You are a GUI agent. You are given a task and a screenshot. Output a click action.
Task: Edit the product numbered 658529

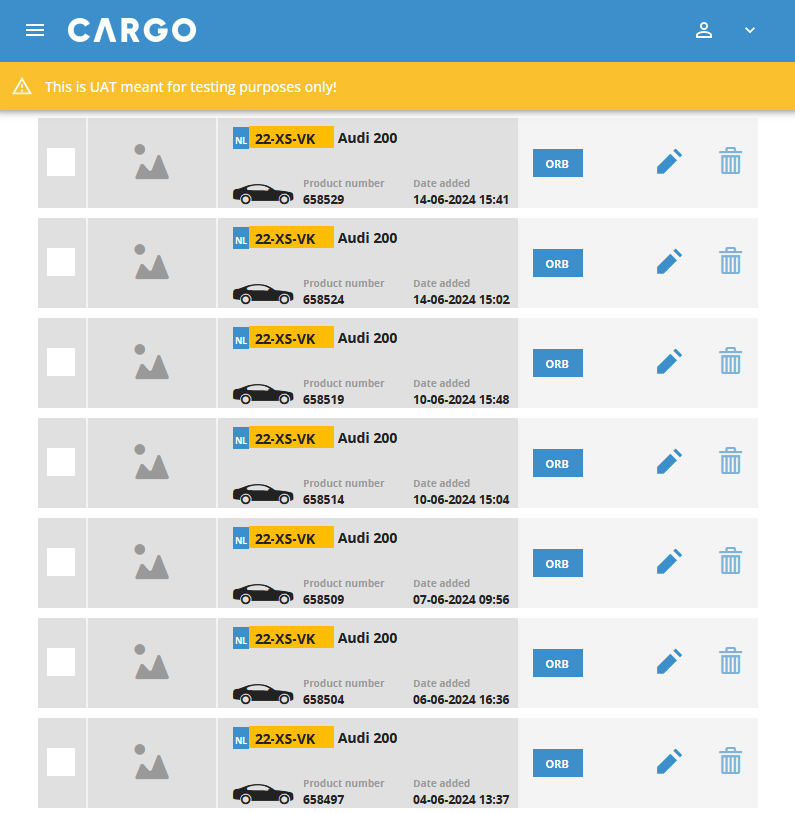(x=669, y=162)
